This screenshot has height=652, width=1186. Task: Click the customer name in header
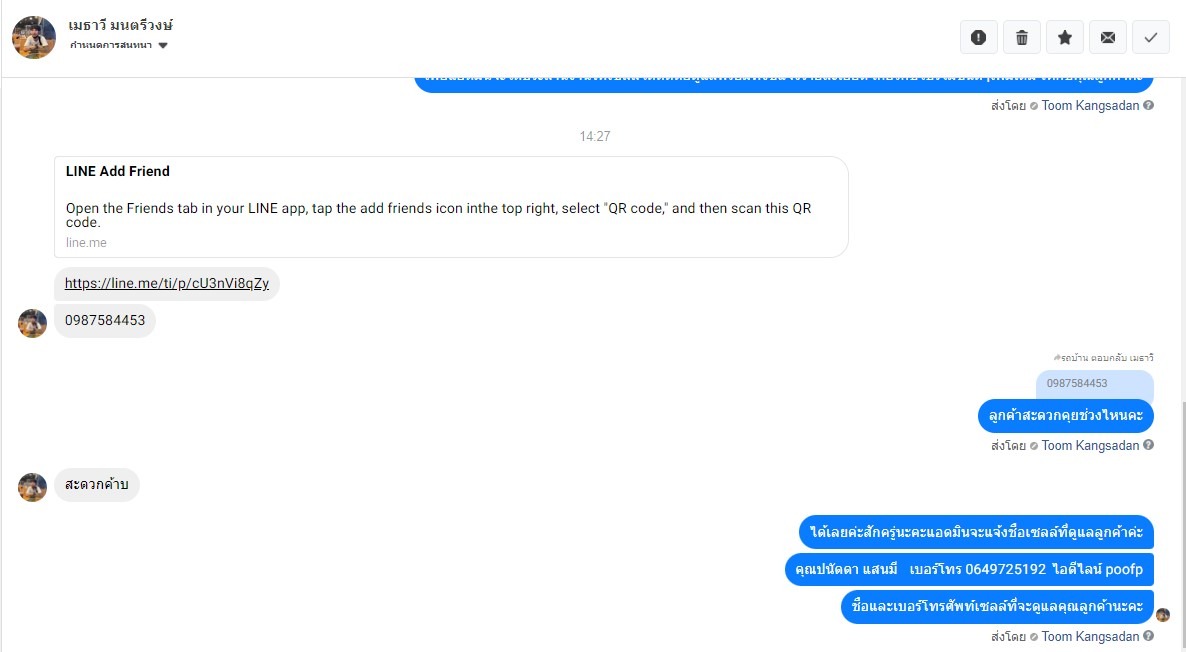click(x=121, y=25)
